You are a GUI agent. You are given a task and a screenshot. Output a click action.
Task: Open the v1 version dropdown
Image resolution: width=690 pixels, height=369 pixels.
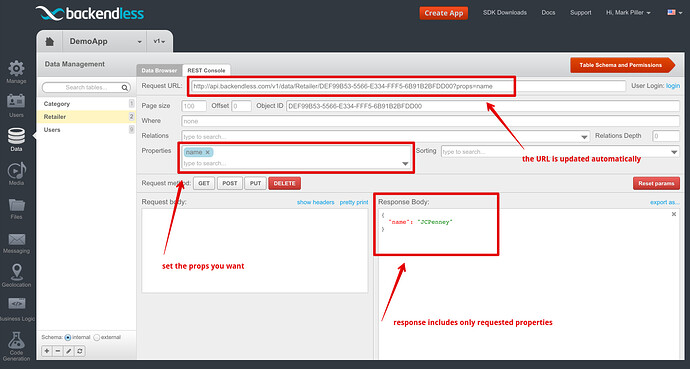tap(159, 41)
